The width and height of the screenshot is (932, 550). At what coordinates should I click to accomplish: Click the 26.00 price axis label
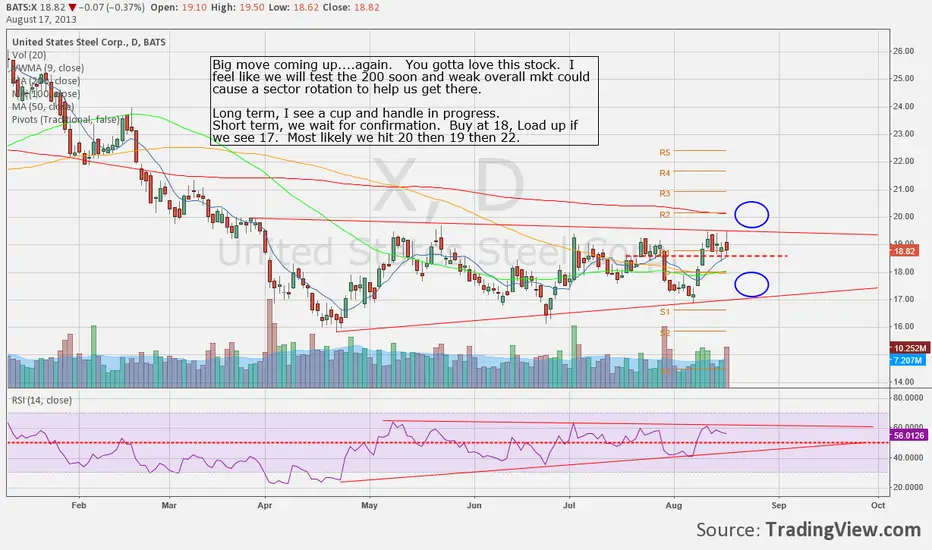(x=903, y=51)
